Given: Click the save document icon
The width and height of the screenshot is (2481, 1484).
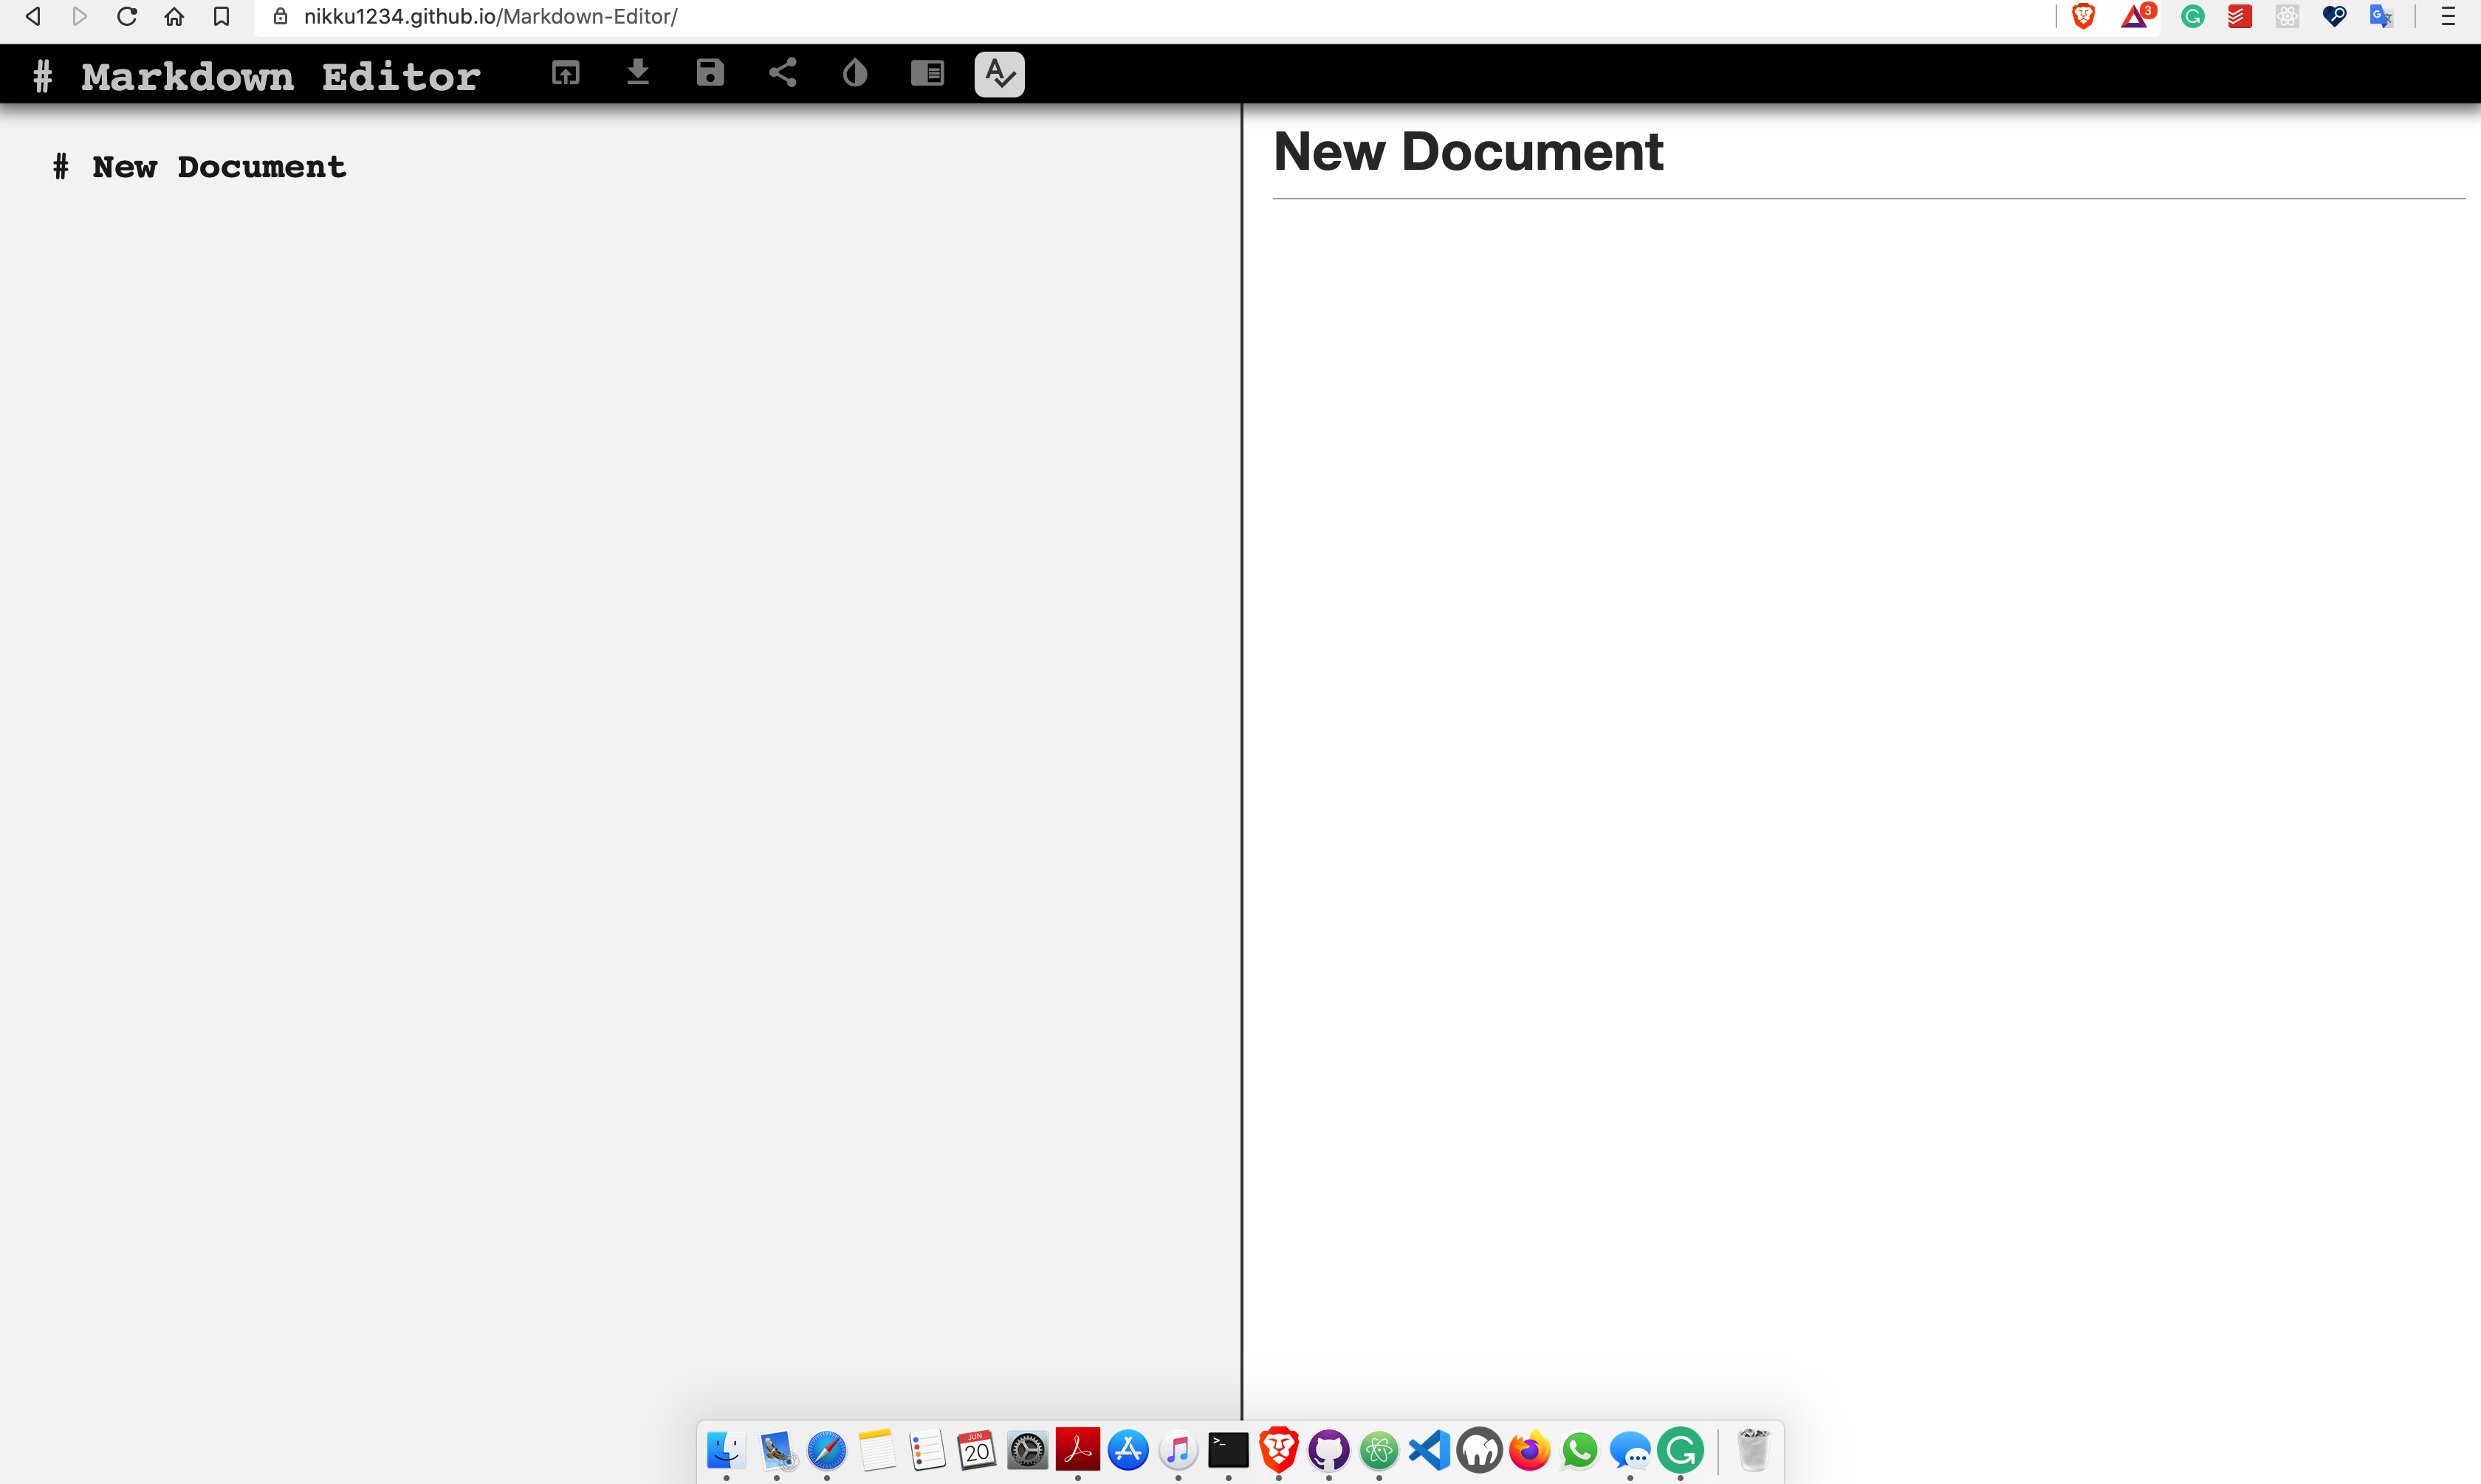Looking at the screenshot, I should 708,74.
